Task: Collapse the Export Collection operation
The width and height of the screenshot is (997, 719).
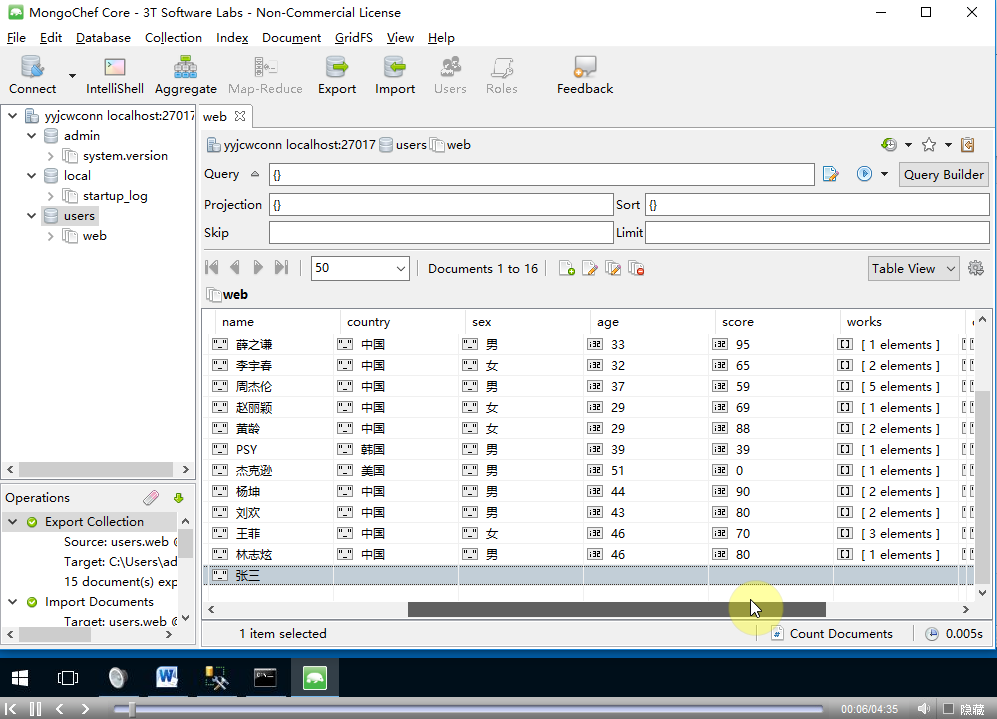Action: click(12, 522)
